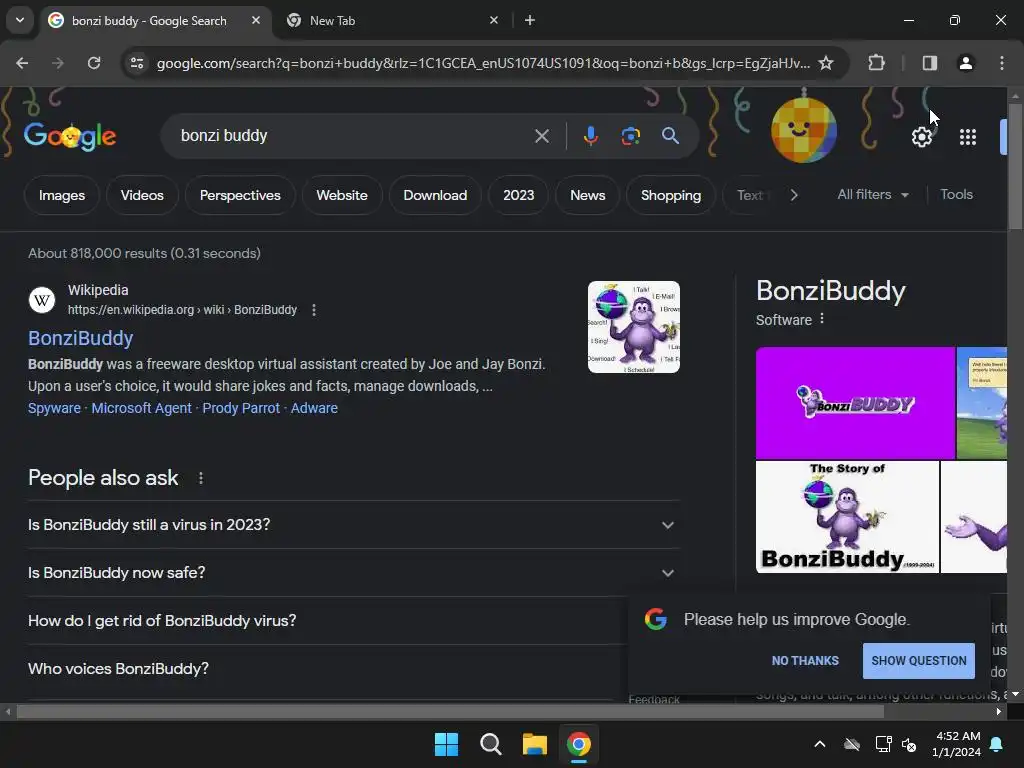Switch to the New Tab browser tab
The image size is (1024, 768).
[390, 20]
